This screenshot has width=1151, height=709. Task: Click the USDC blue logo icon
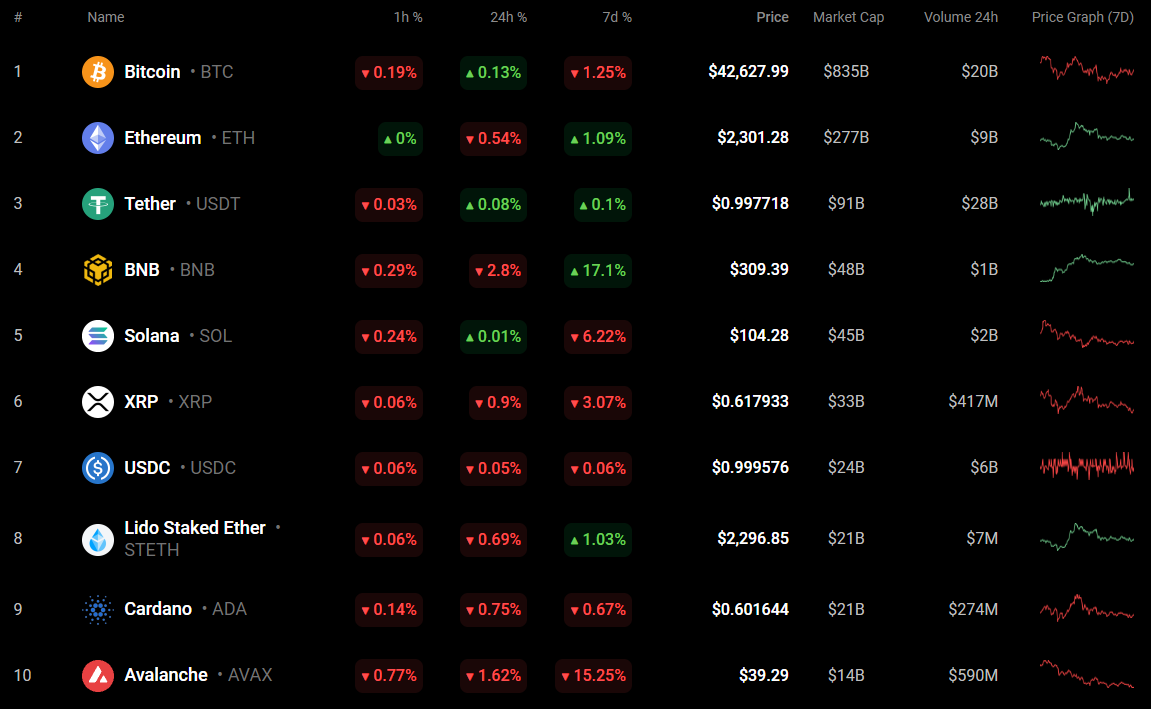pyautogui.click(x=98, y=468)
